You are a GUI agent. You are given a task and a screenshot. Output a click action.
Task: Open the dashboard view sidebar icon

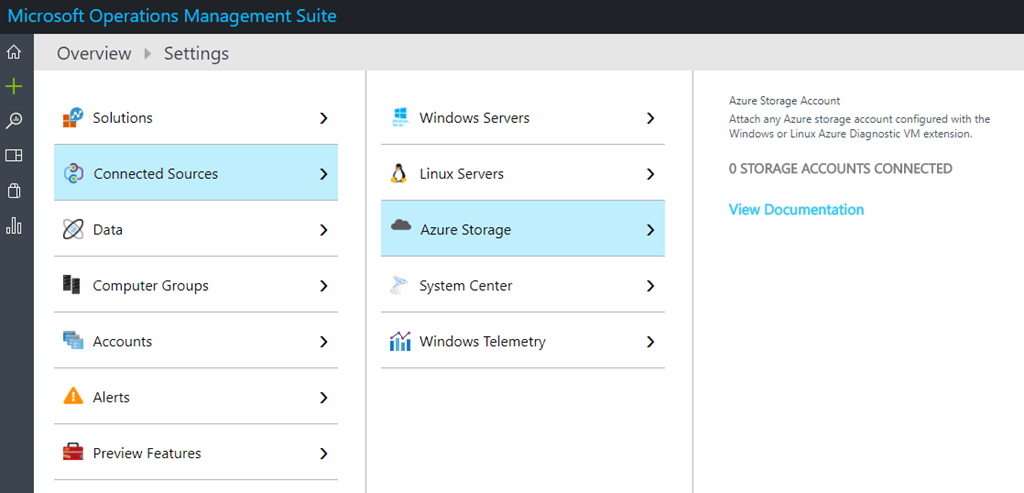pyautogui.click(x=14, y=155)
